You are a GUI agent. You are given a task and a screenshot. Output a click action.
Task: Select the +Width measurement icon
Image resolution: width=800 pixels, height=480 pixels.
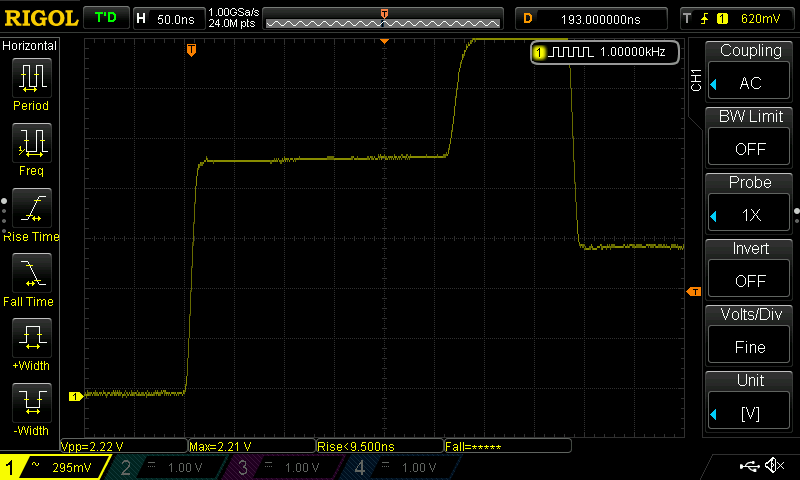click(x=32, y=338)
